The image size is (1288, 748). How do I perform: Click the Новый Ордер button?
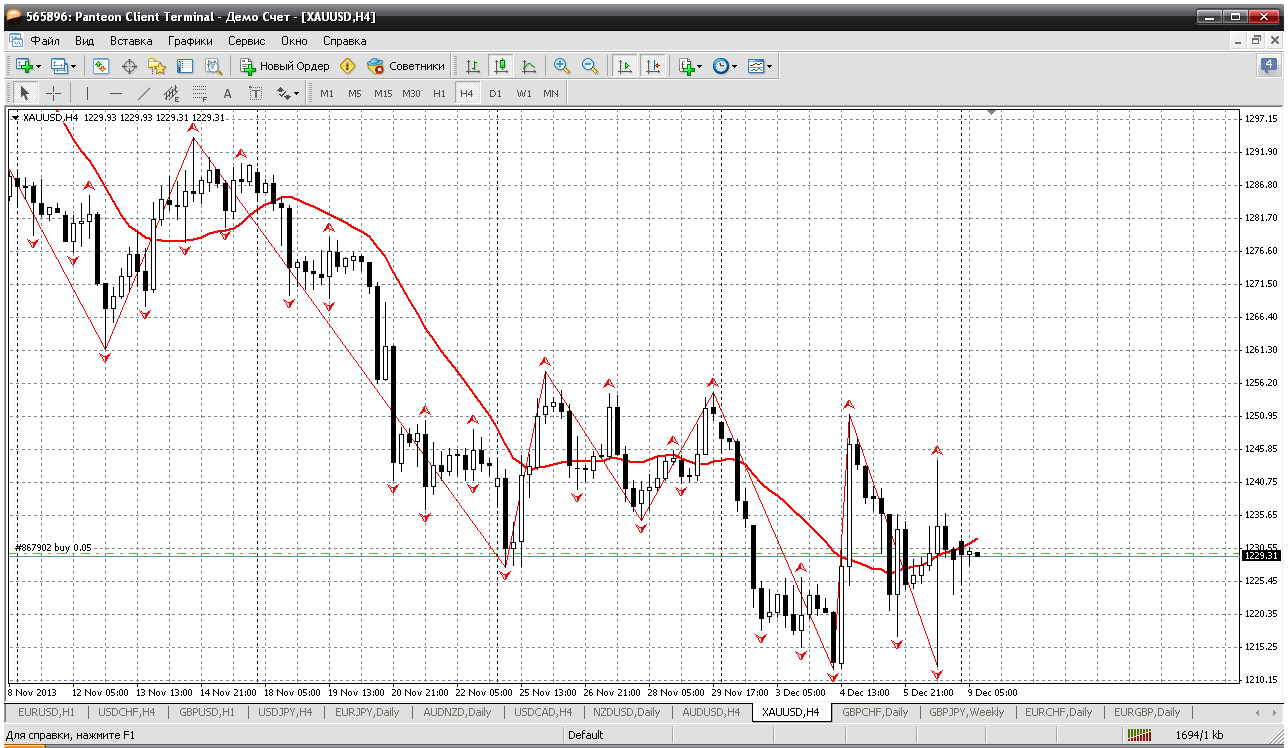(x=285, y=66)
